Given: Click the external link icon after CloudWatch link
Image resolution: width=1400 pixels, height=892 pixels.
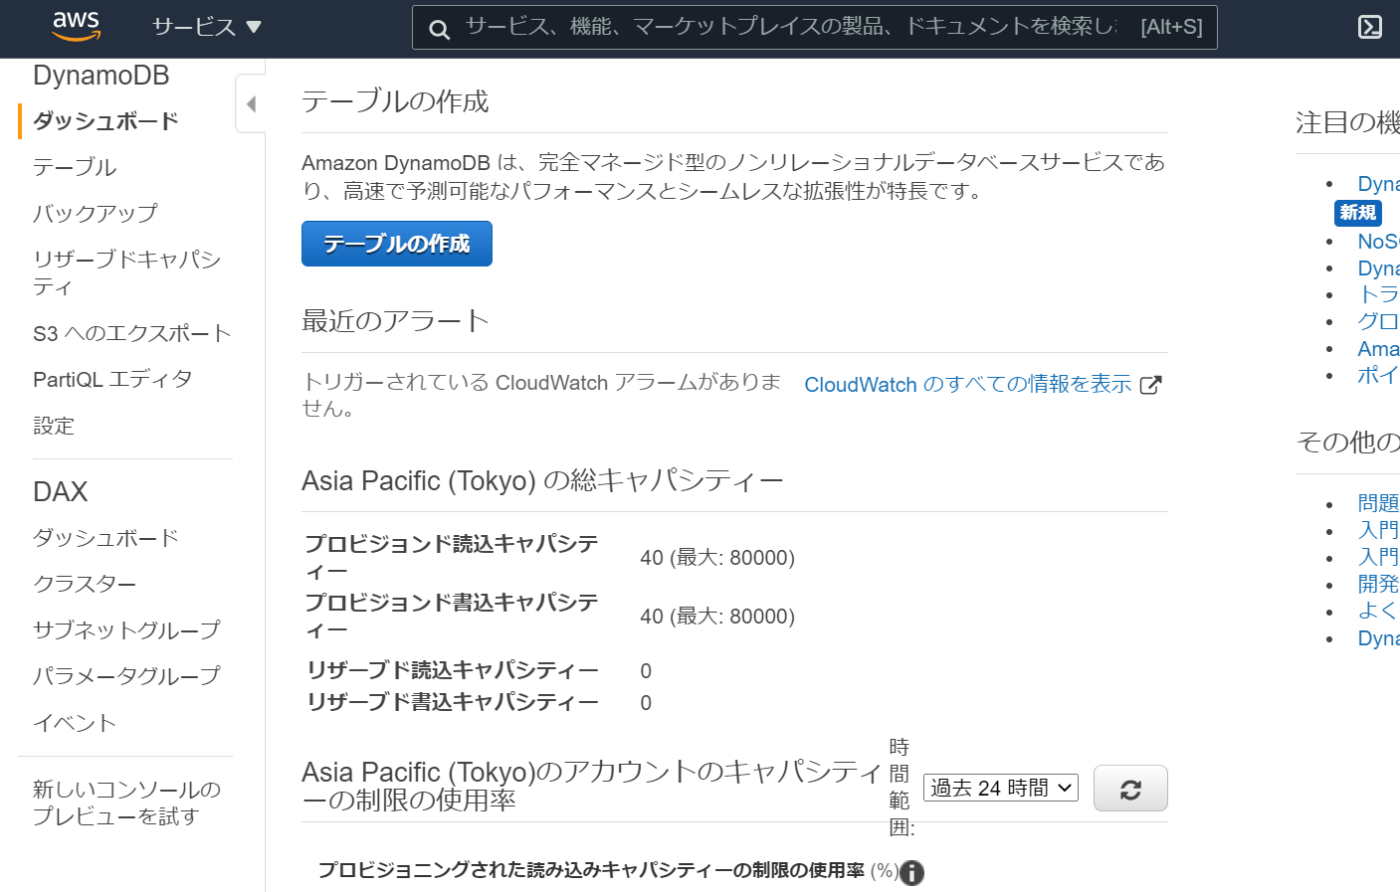Looking at the screenshot, I should click(1151, 385).
